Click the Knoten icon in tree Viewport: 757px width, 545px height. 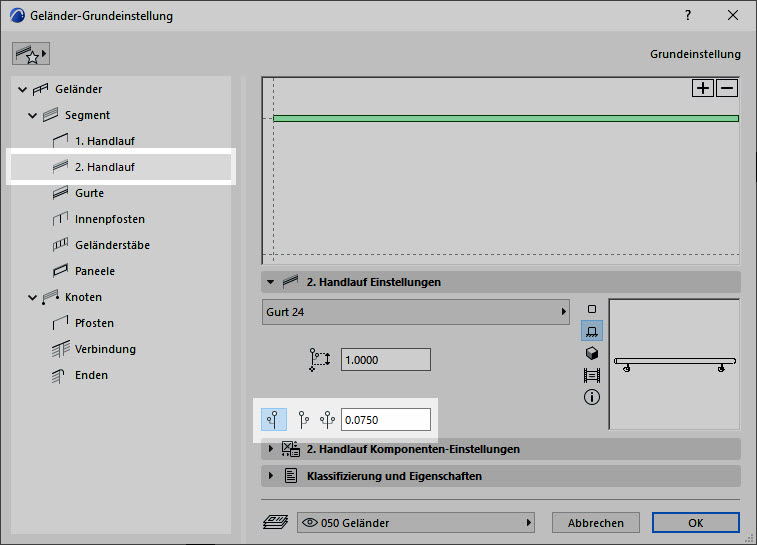click(50, 297)
